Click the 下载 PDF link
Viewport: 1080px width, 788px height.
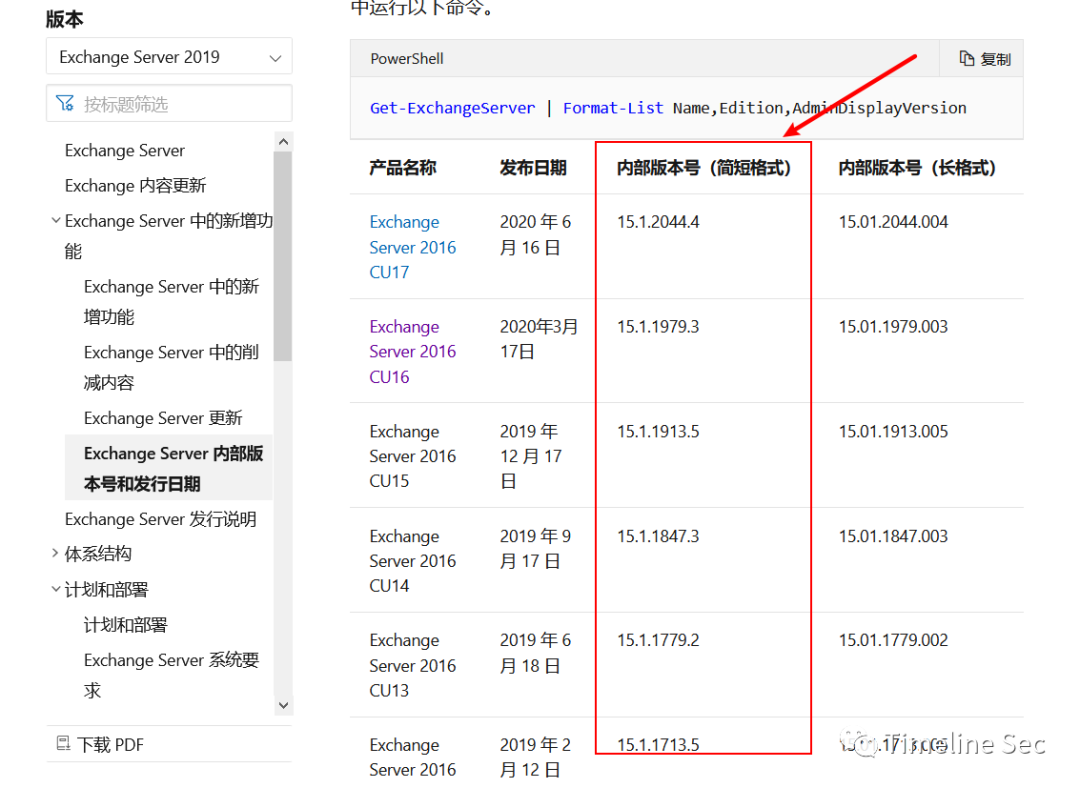pyautogui.click(x=110, y=745)
